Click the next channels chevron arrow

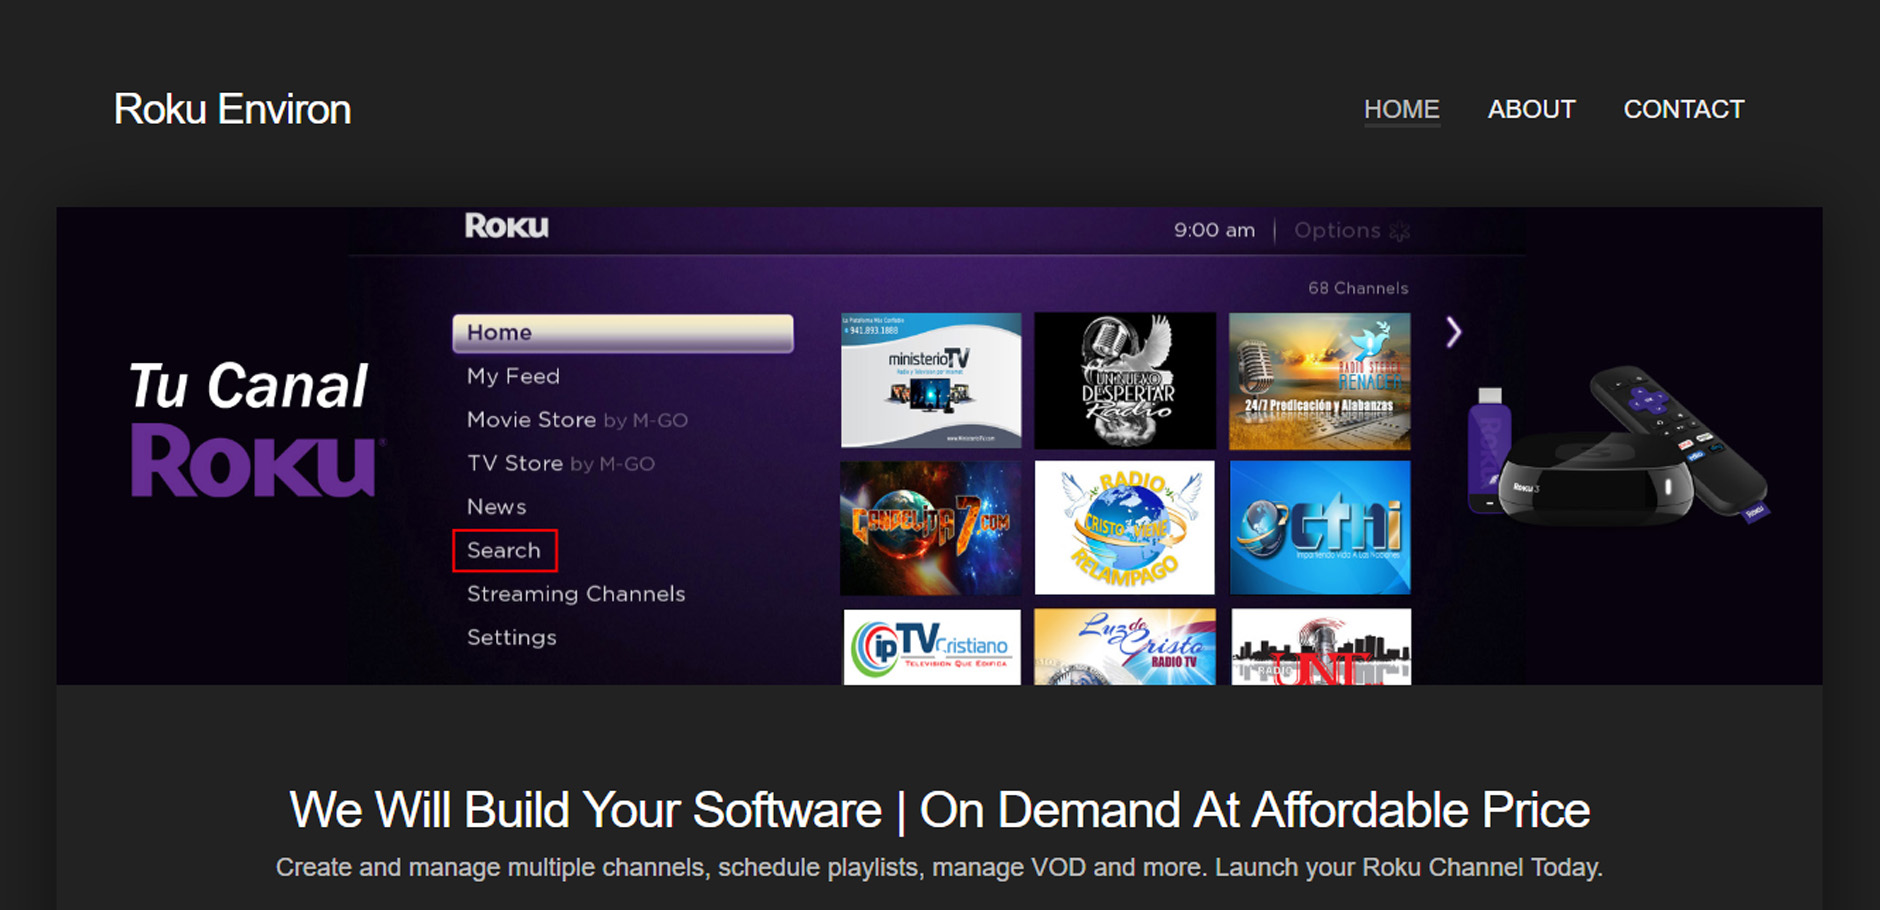tap(1453, 332)
